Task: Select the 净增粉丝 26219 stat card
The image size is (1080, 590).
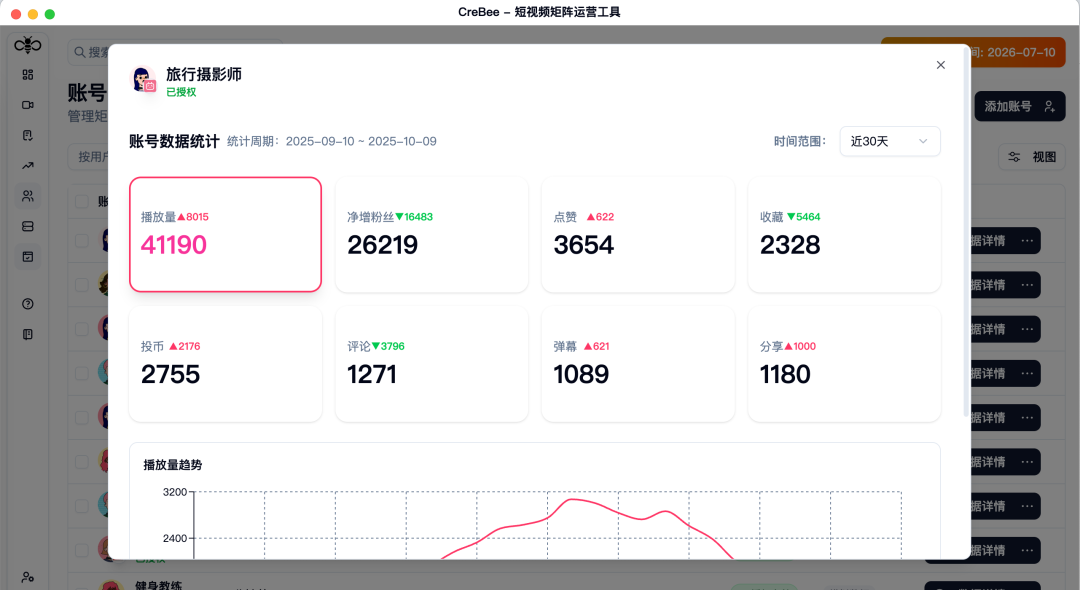Action: [432, 235]
